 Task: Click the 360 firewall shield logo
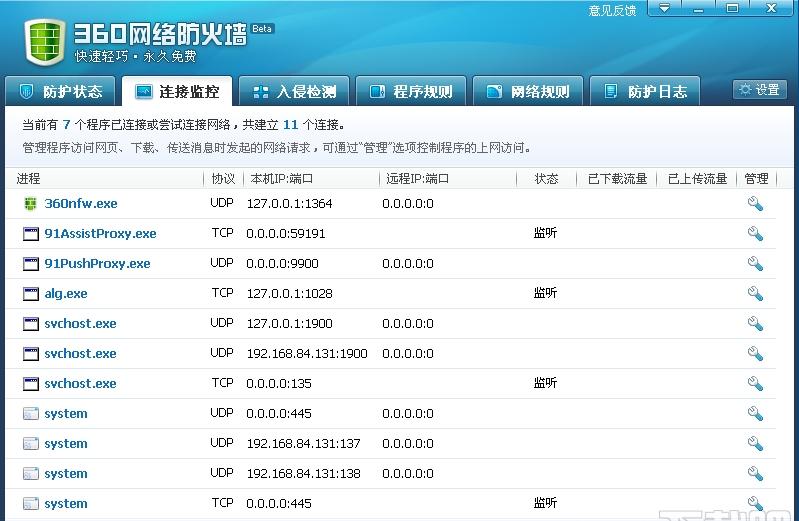point(45,42)
